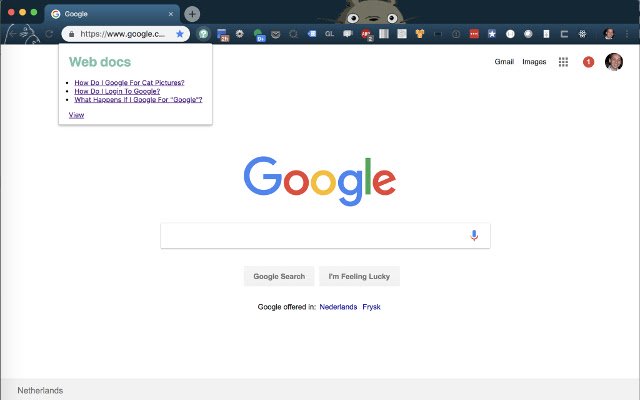Click the Chrome three-dot menu
This screenshot has height=400, width=640.
pos(627,34)
